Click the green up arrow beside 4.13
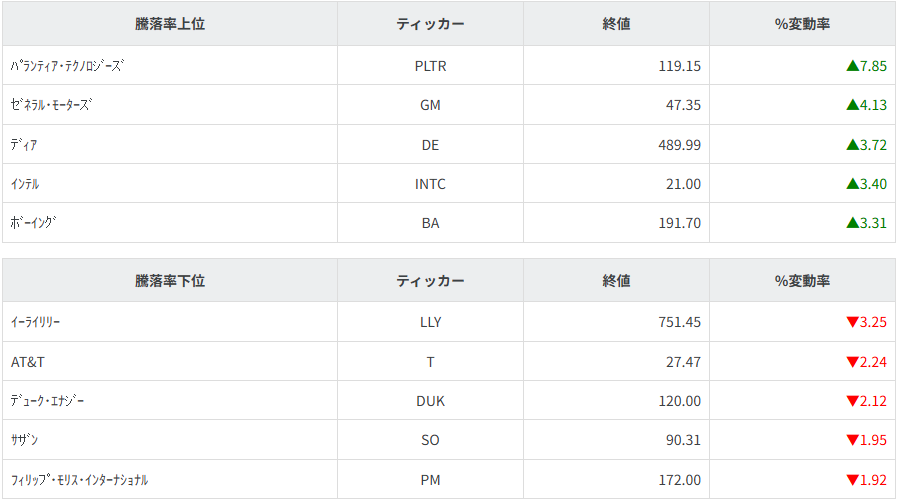Viewport: 899px width, 501px height. tap(852, 105)
